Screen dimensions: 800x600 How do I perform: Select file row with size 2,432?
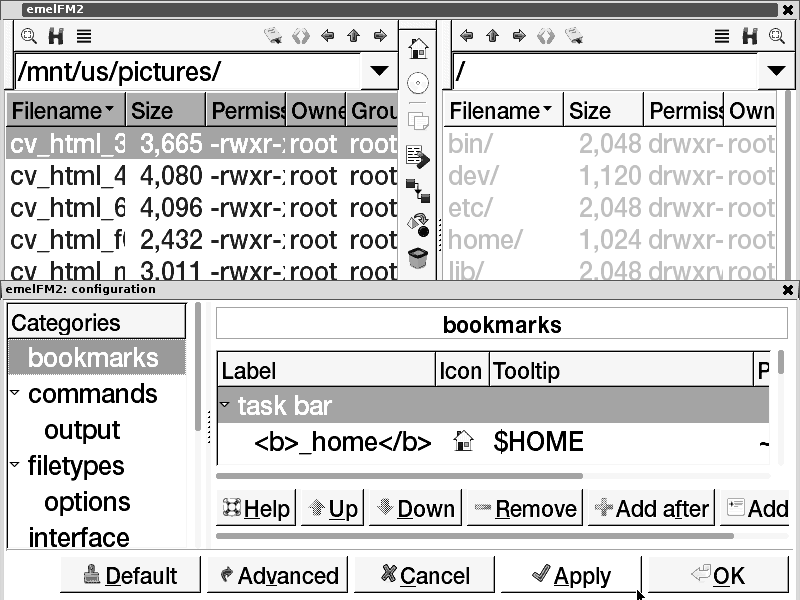click(x=202, y=240)
